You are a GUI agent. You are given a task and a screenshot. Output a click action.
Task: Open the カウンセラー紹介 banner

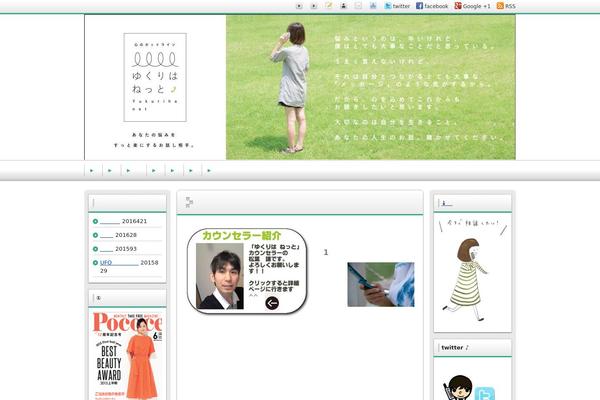coord(247,271)
